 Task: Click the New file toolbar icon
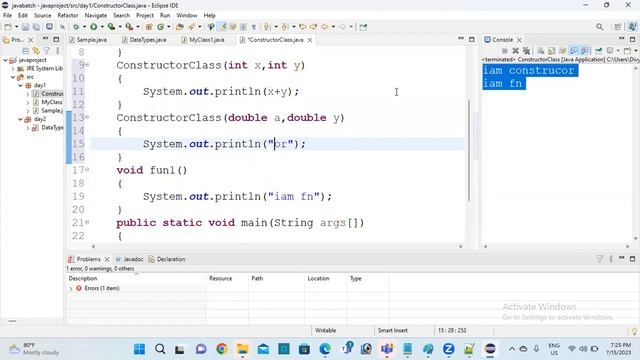pyautogui.click(x=8, y=27)
